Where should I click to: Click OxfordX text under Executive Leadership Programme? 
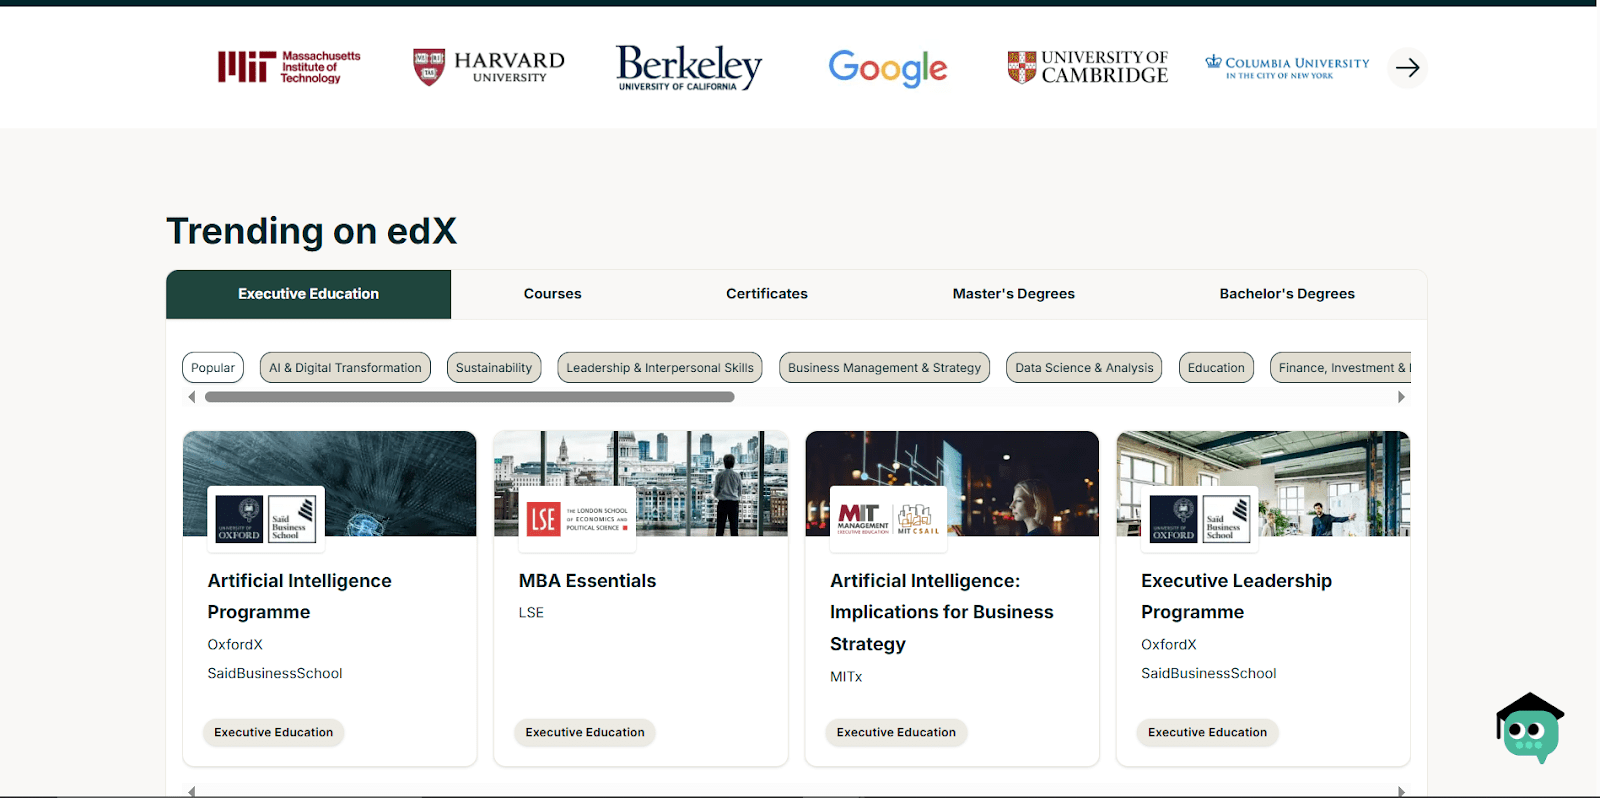click(1169, 645)
